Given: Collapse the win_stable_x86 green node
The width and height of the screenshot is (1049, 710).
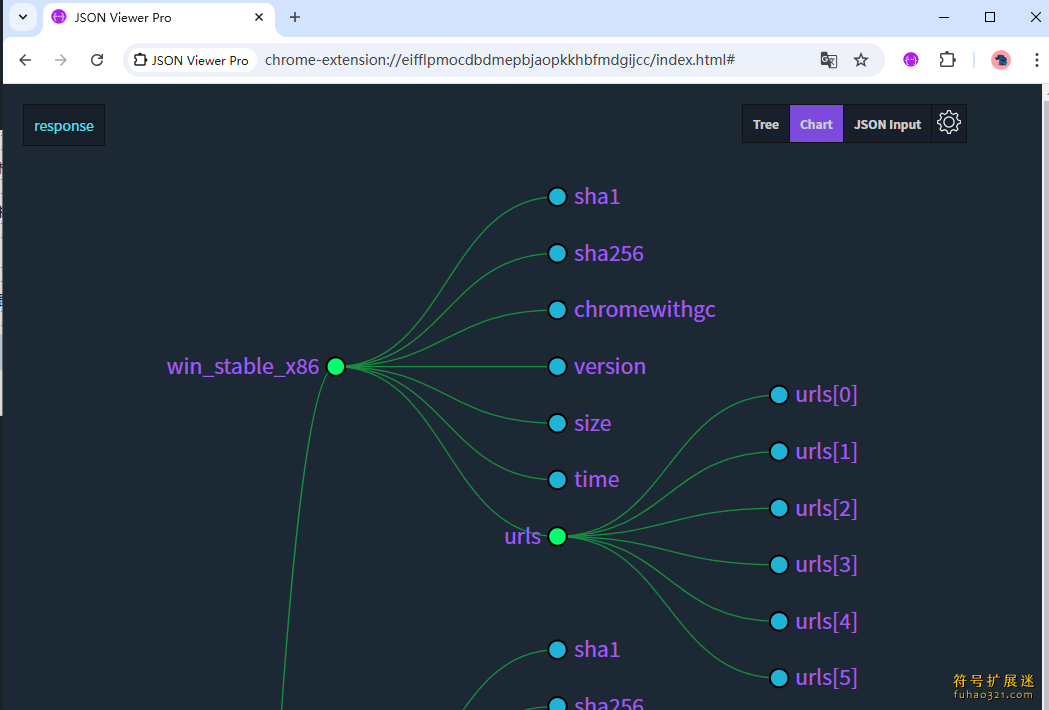Looking at the screenshot, I should (336, 367).
